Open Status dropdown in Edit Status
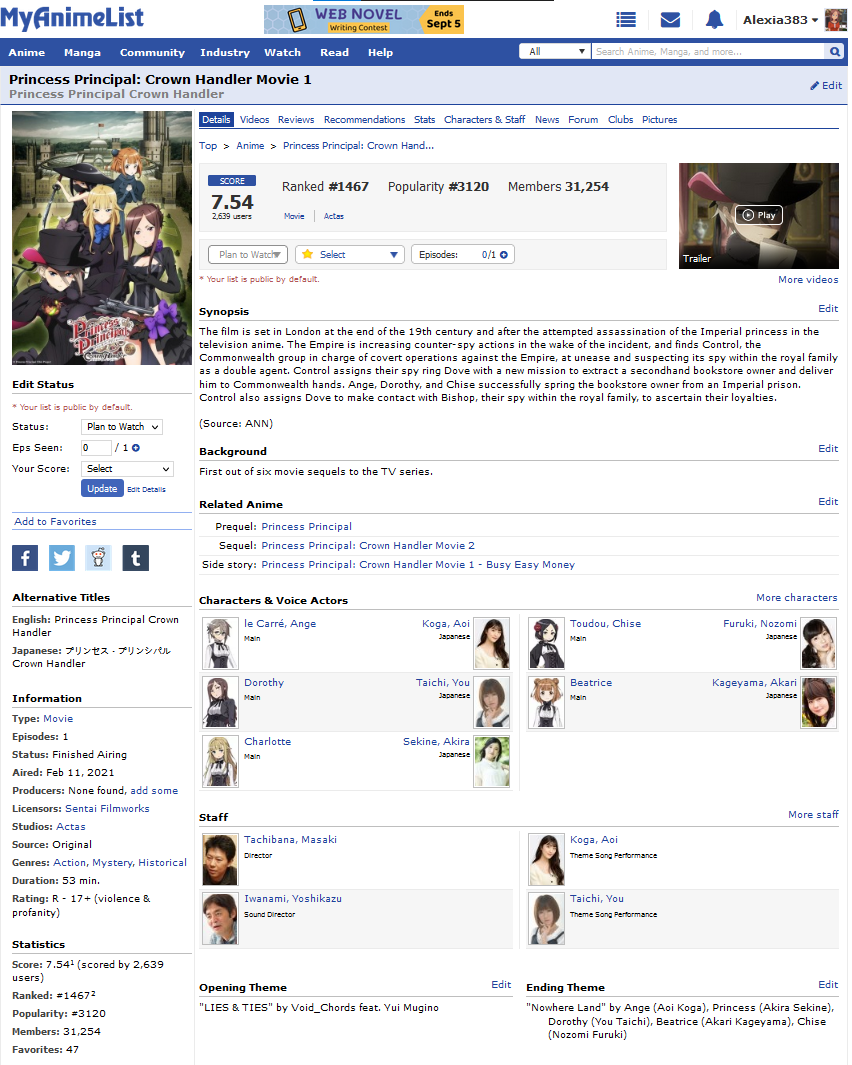 (122, 427)
